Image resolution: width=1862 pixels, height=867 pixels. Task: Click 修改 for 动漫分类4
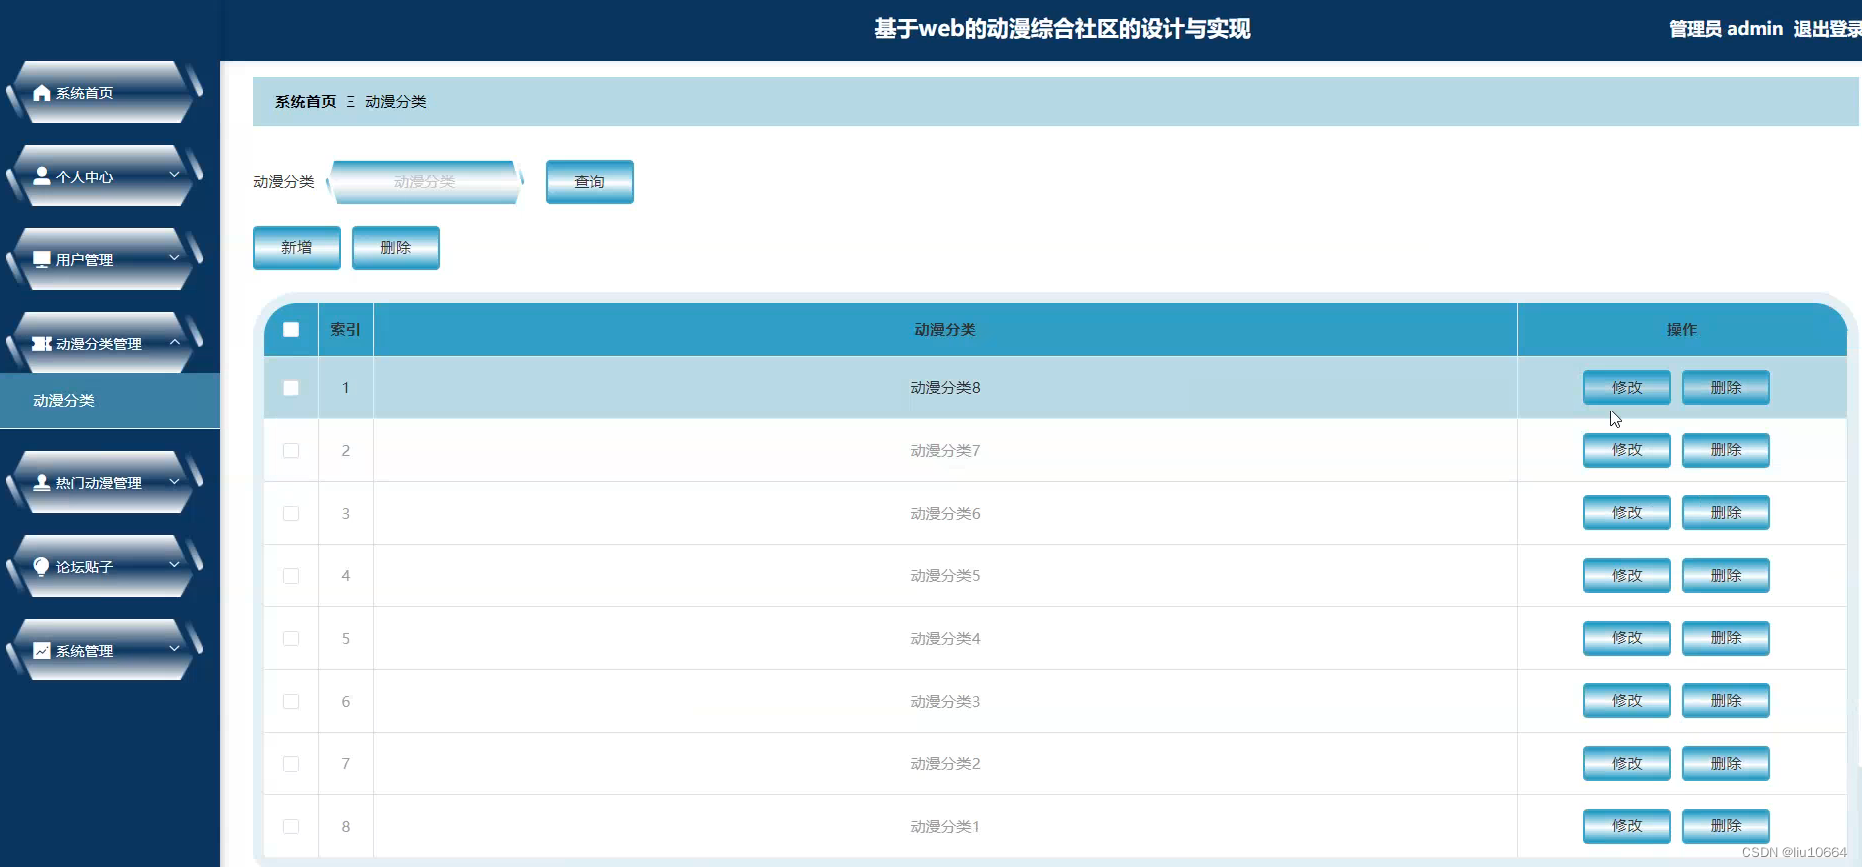(1627, 638)
